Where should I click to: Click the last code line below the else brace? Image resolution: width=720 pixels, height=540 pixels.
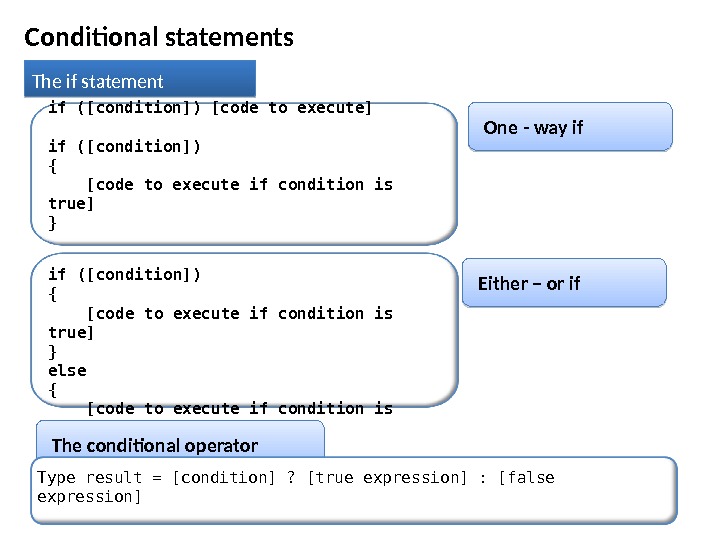pyautogui.click(x=240, y=408)
